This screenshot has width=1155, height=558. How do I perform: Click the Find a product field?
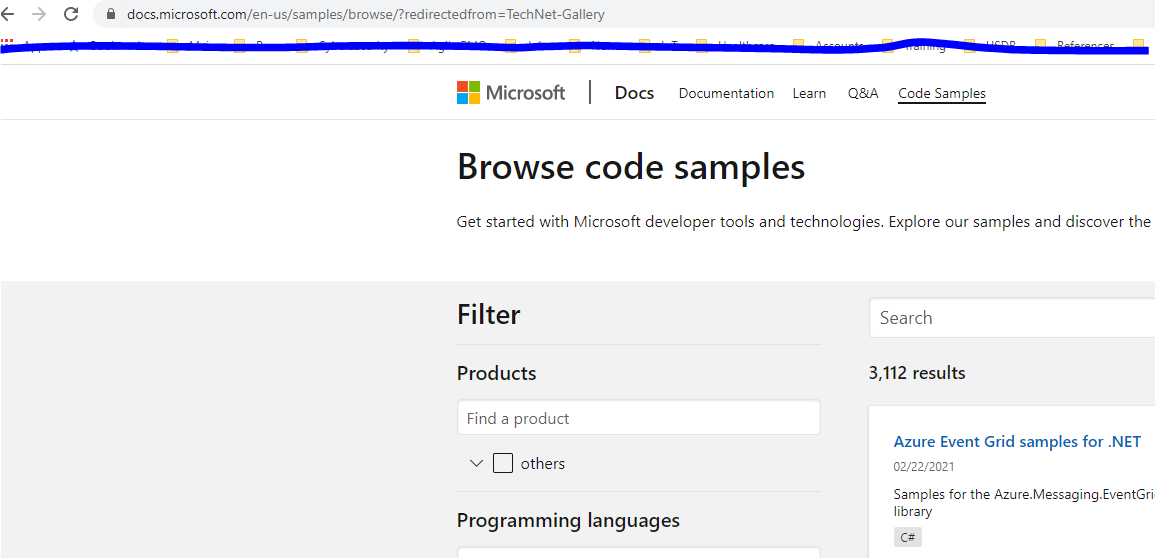tap(639, 418)
